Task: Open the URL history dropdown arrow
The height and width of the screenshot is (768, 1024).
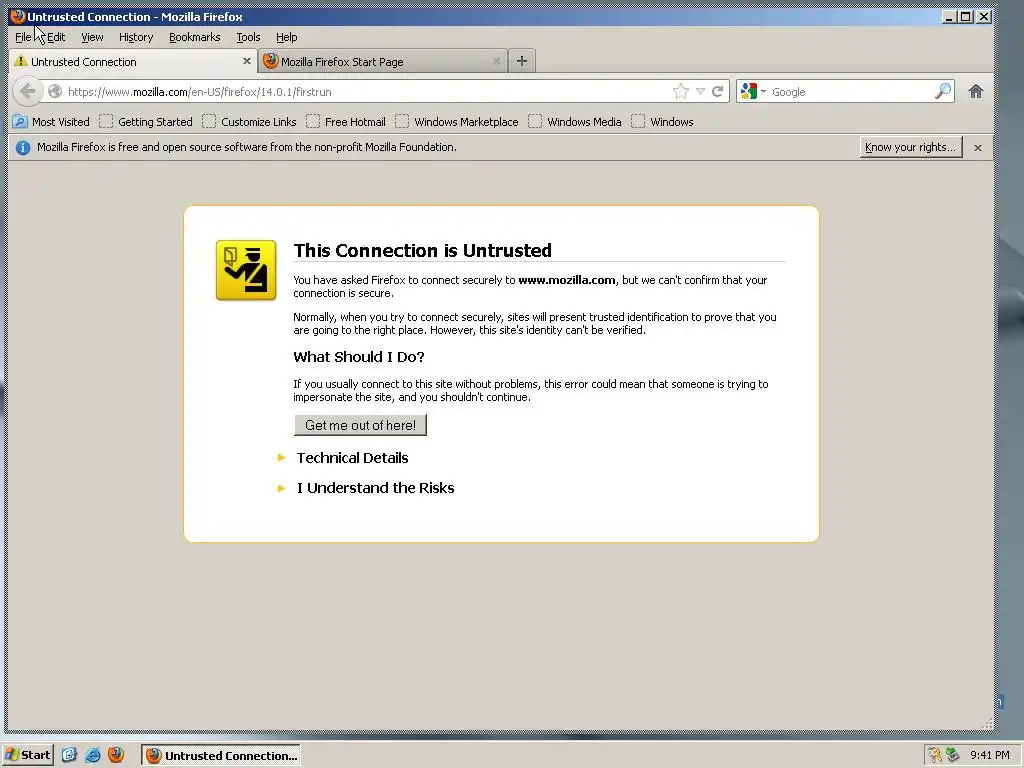Action: (700, 91)
